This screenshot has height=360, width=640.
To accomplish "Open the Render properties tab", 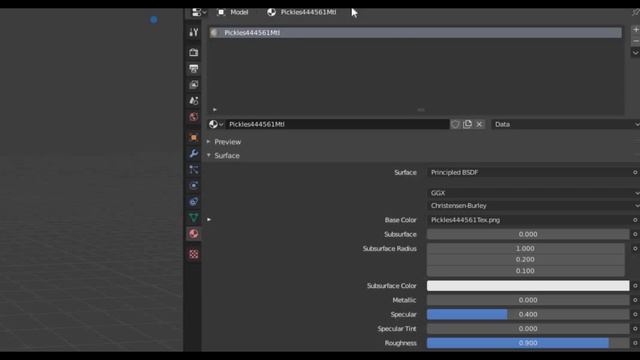I will 193,52.
